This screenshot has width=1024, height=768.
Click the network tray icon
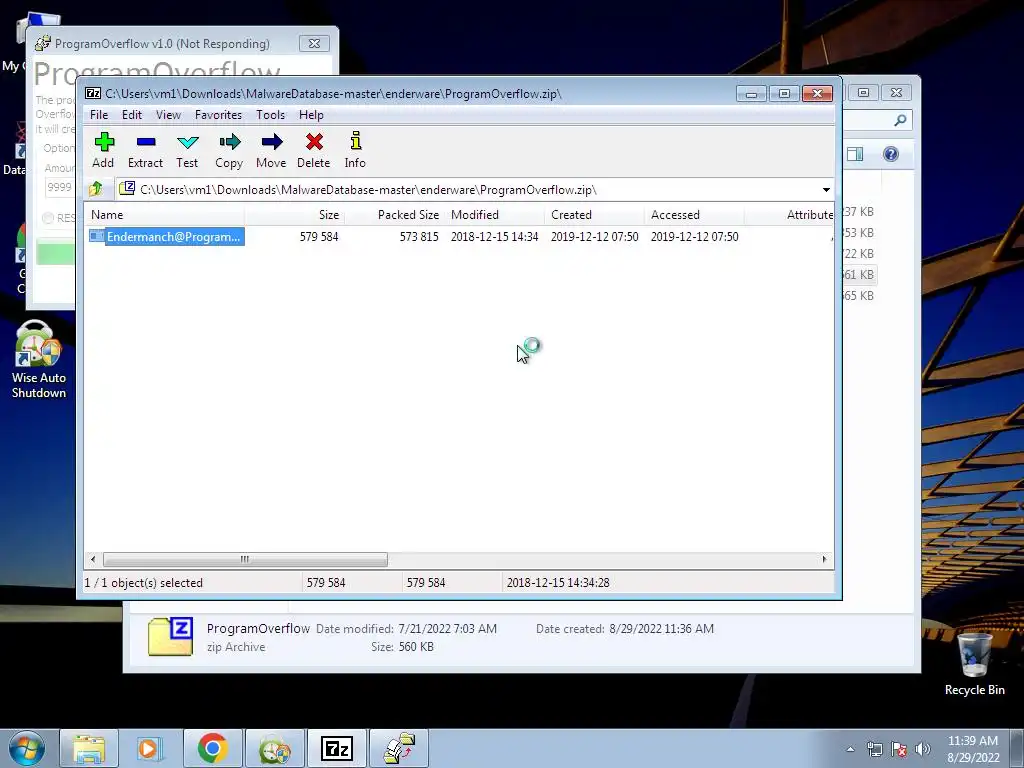pos(874,749)
